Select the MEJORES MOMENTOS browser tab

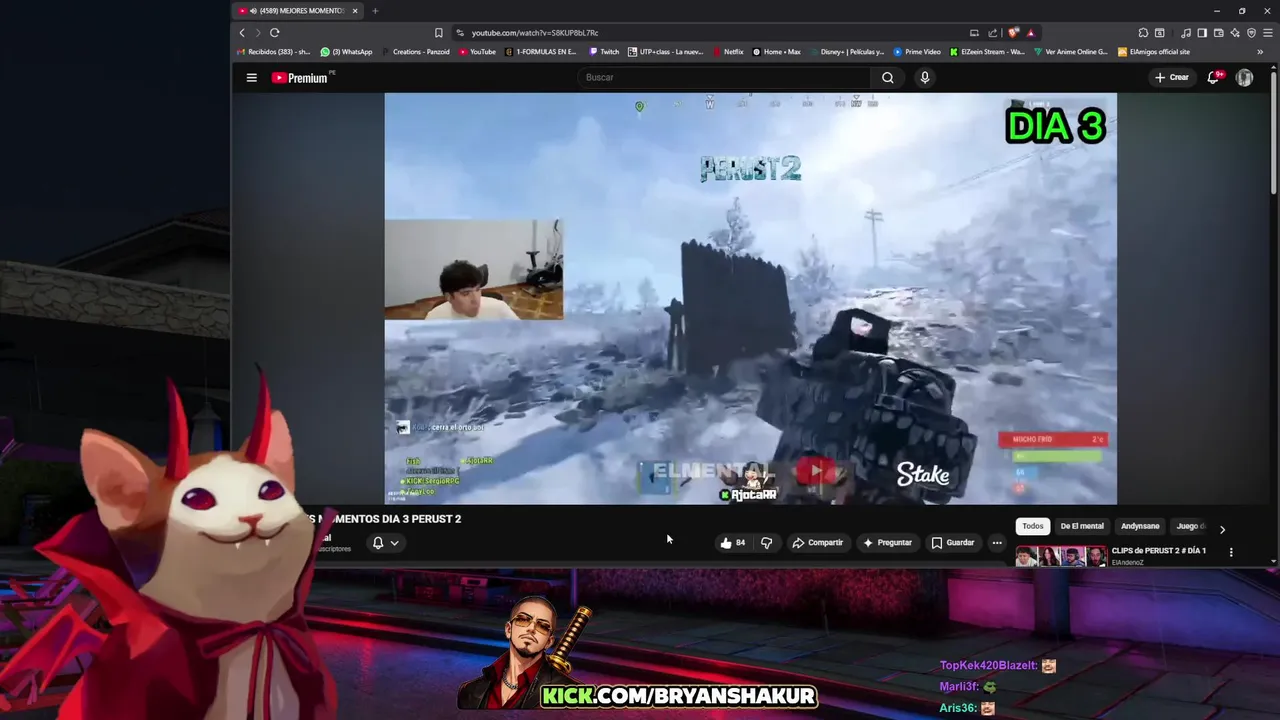coord(298,11)
